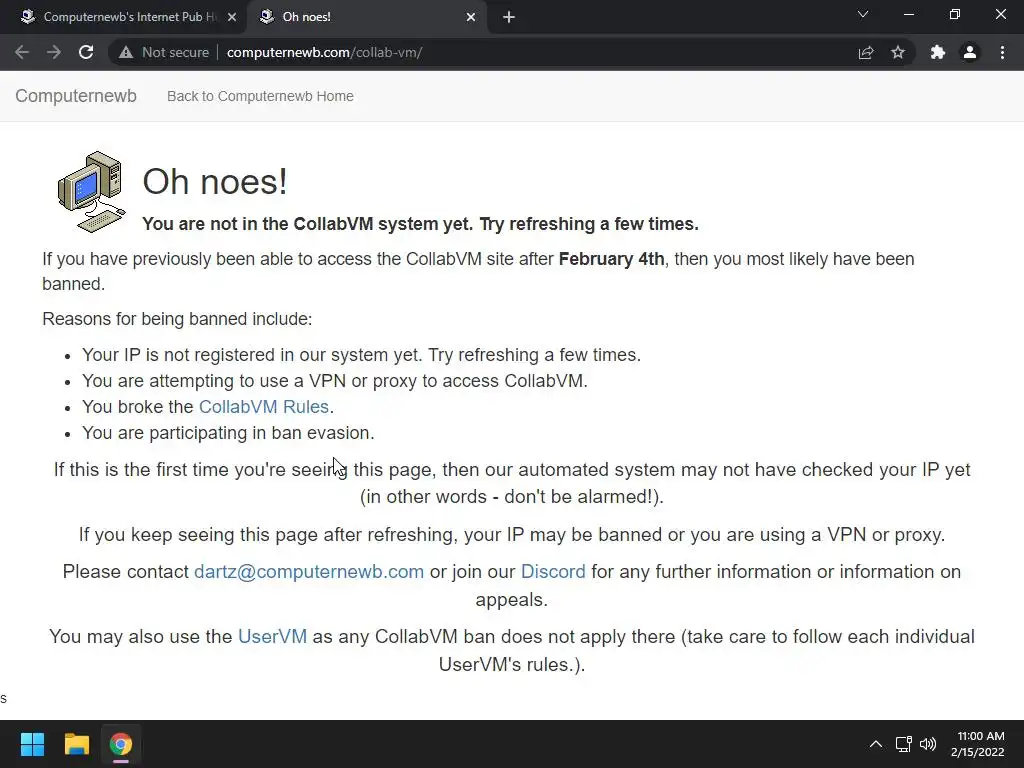The image size is (1024, 768).
Task: Select the Oh noes! tab
Action: [366, 17]
